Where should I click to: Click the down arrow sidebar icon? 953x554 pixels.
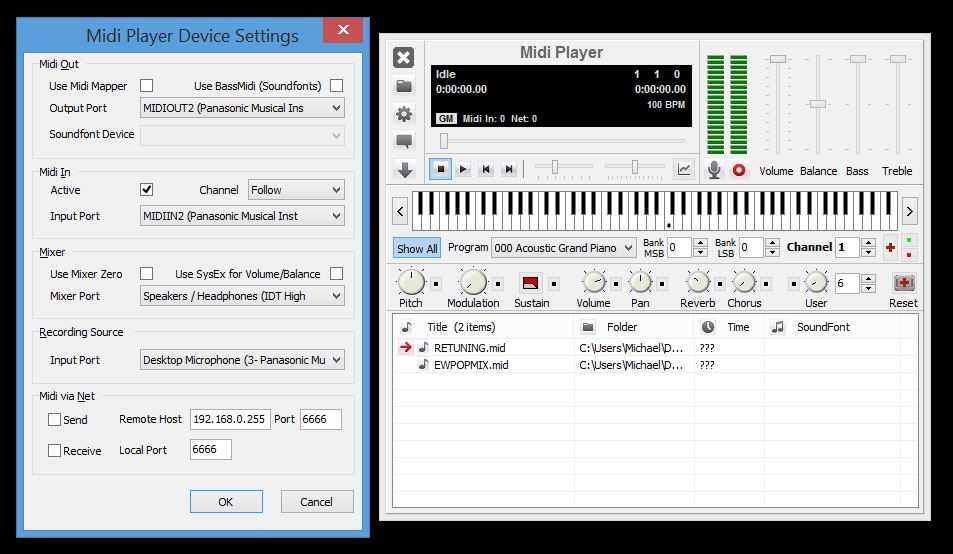(x=404, y=170)
